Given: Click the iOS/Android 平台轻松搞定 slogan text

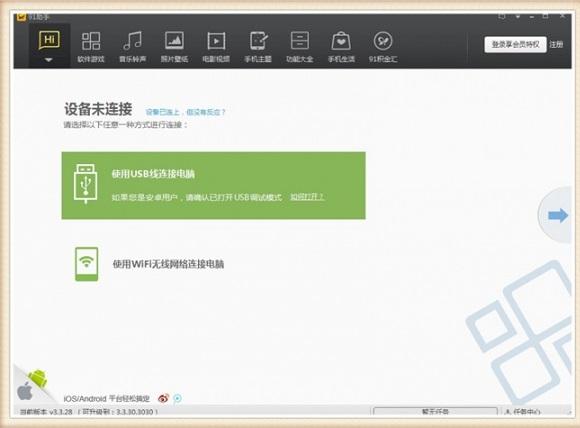Looking at the screenshot, I should (107, 398).
